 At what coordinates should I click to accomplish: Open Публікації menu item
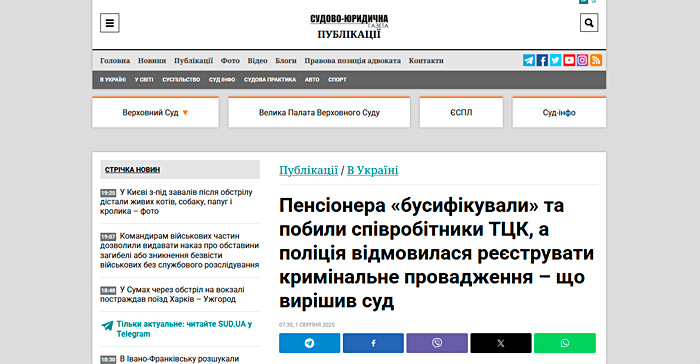coord(193,61)
